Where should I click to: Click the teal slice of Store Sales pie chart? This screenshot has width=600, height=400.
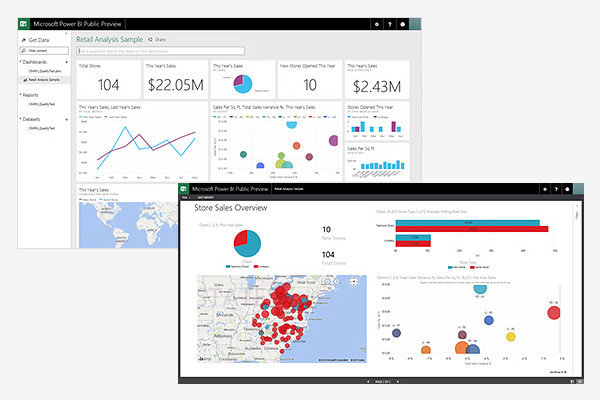pos(252,247)
